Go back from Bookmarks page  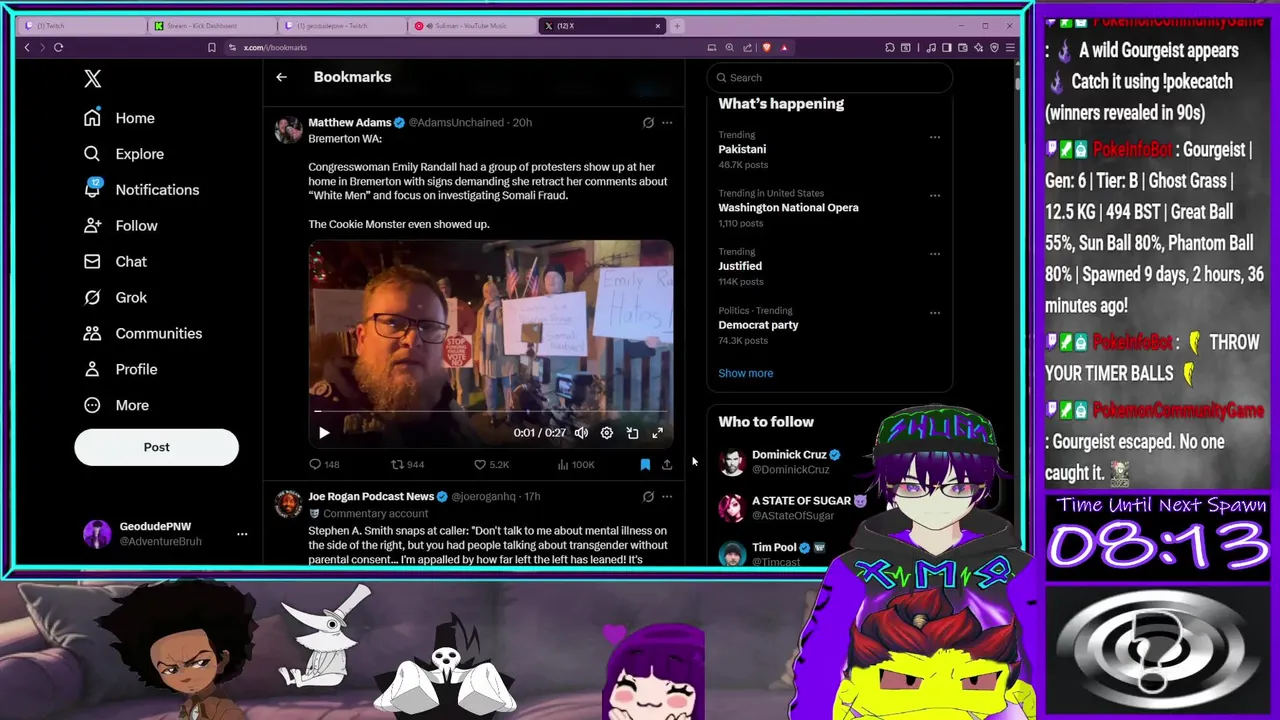281,77
